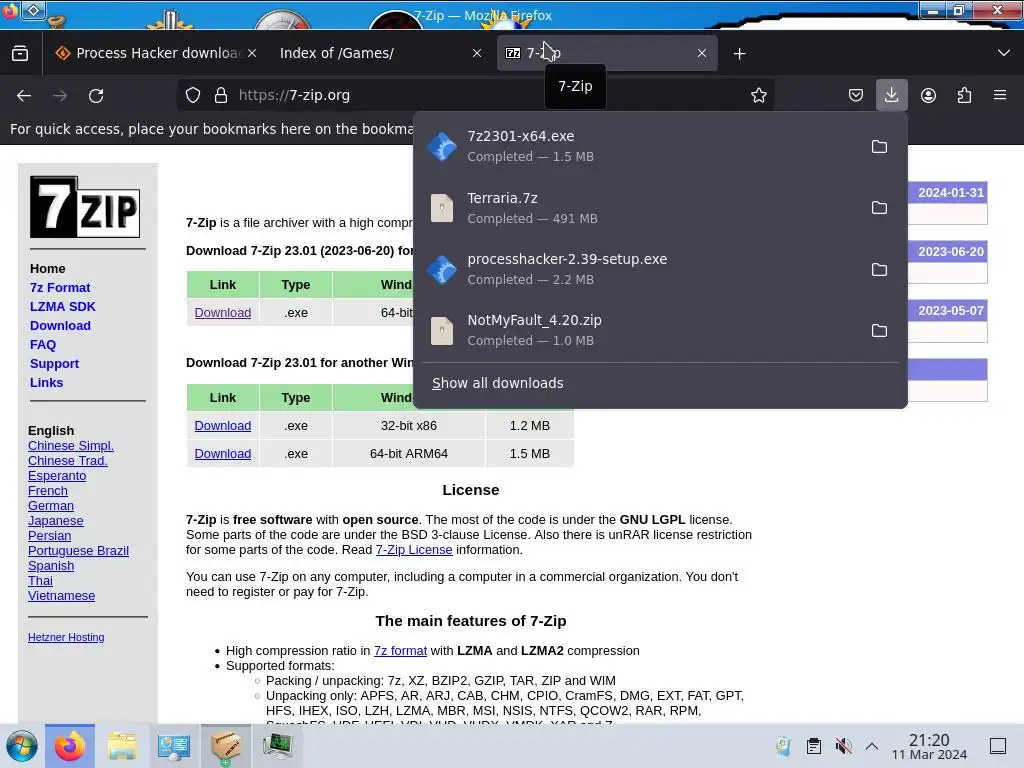Open the 7z format link in features

click(x=400, y=650)
